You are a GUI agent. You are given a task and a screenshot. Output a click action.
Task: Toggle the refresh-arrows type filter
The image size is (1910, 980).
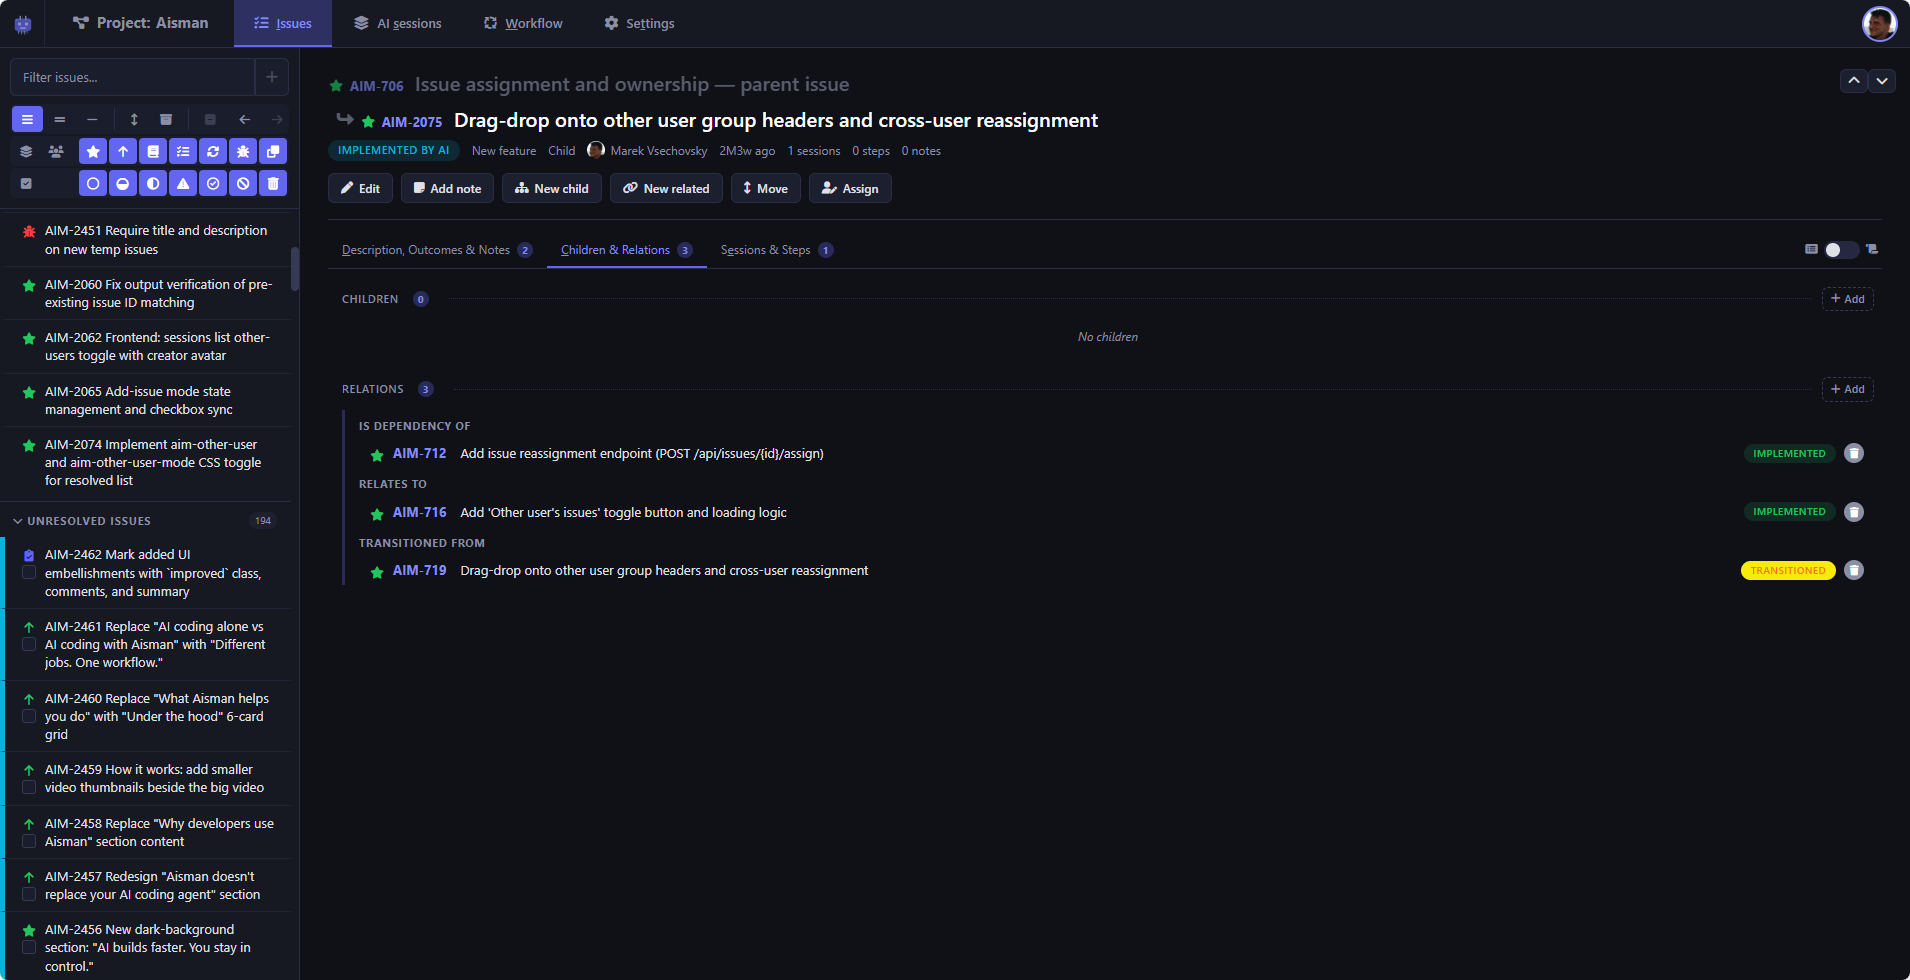213,152
